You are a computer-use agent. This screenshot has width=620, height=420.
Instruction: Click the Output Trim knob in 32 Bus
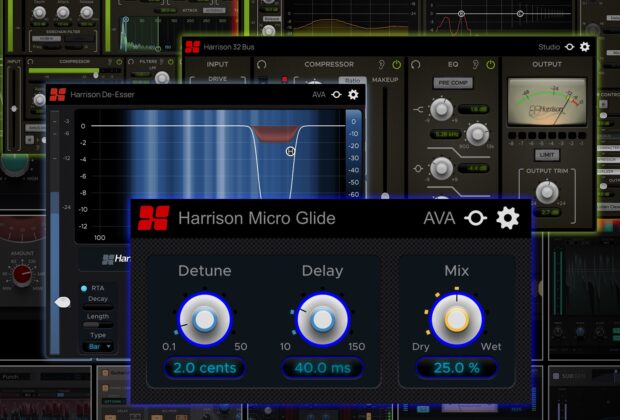[547, 193]
